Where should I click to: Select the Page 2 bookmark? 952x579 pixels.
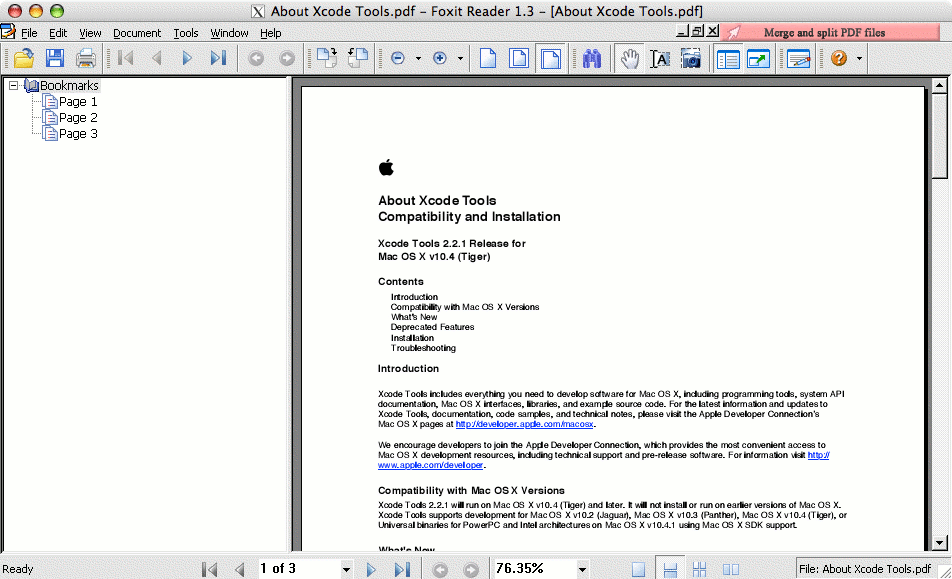pyautogui.click(x=76, y=117)
